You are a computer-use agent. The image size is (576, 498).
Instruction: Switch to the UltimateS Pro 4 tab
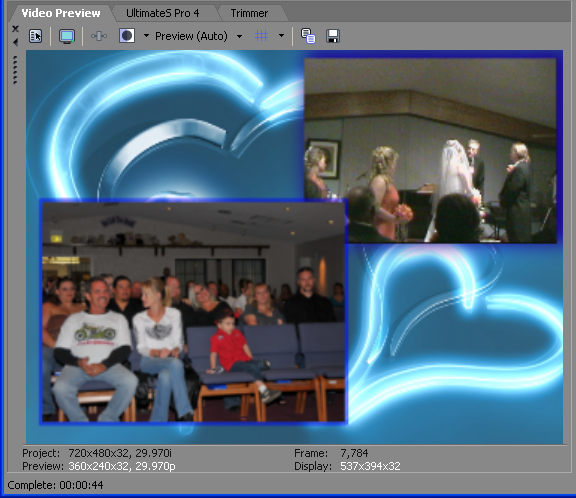[x=162, y=13]
